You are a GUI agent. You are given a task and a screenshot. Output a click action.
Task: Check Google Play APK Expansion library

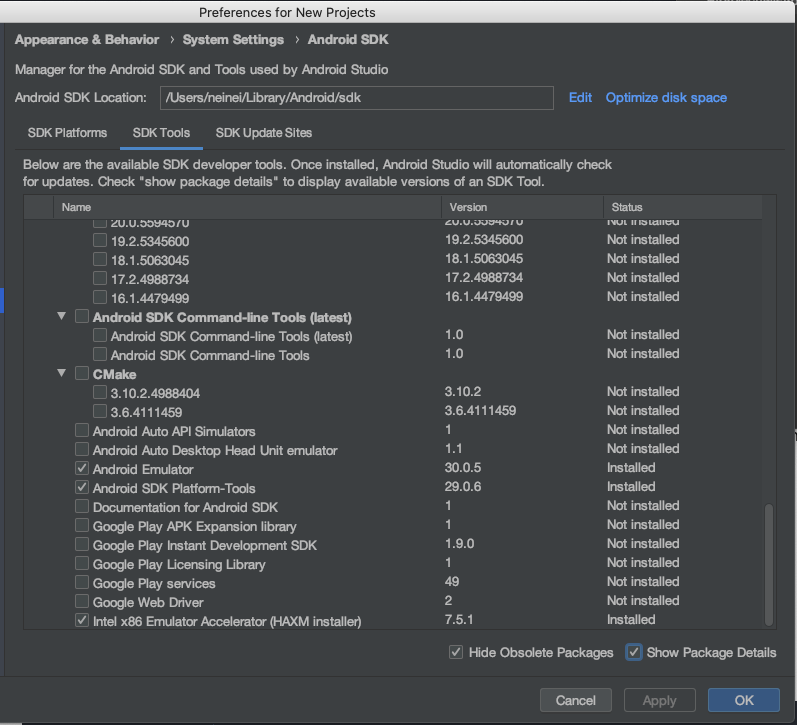[82, 525]
